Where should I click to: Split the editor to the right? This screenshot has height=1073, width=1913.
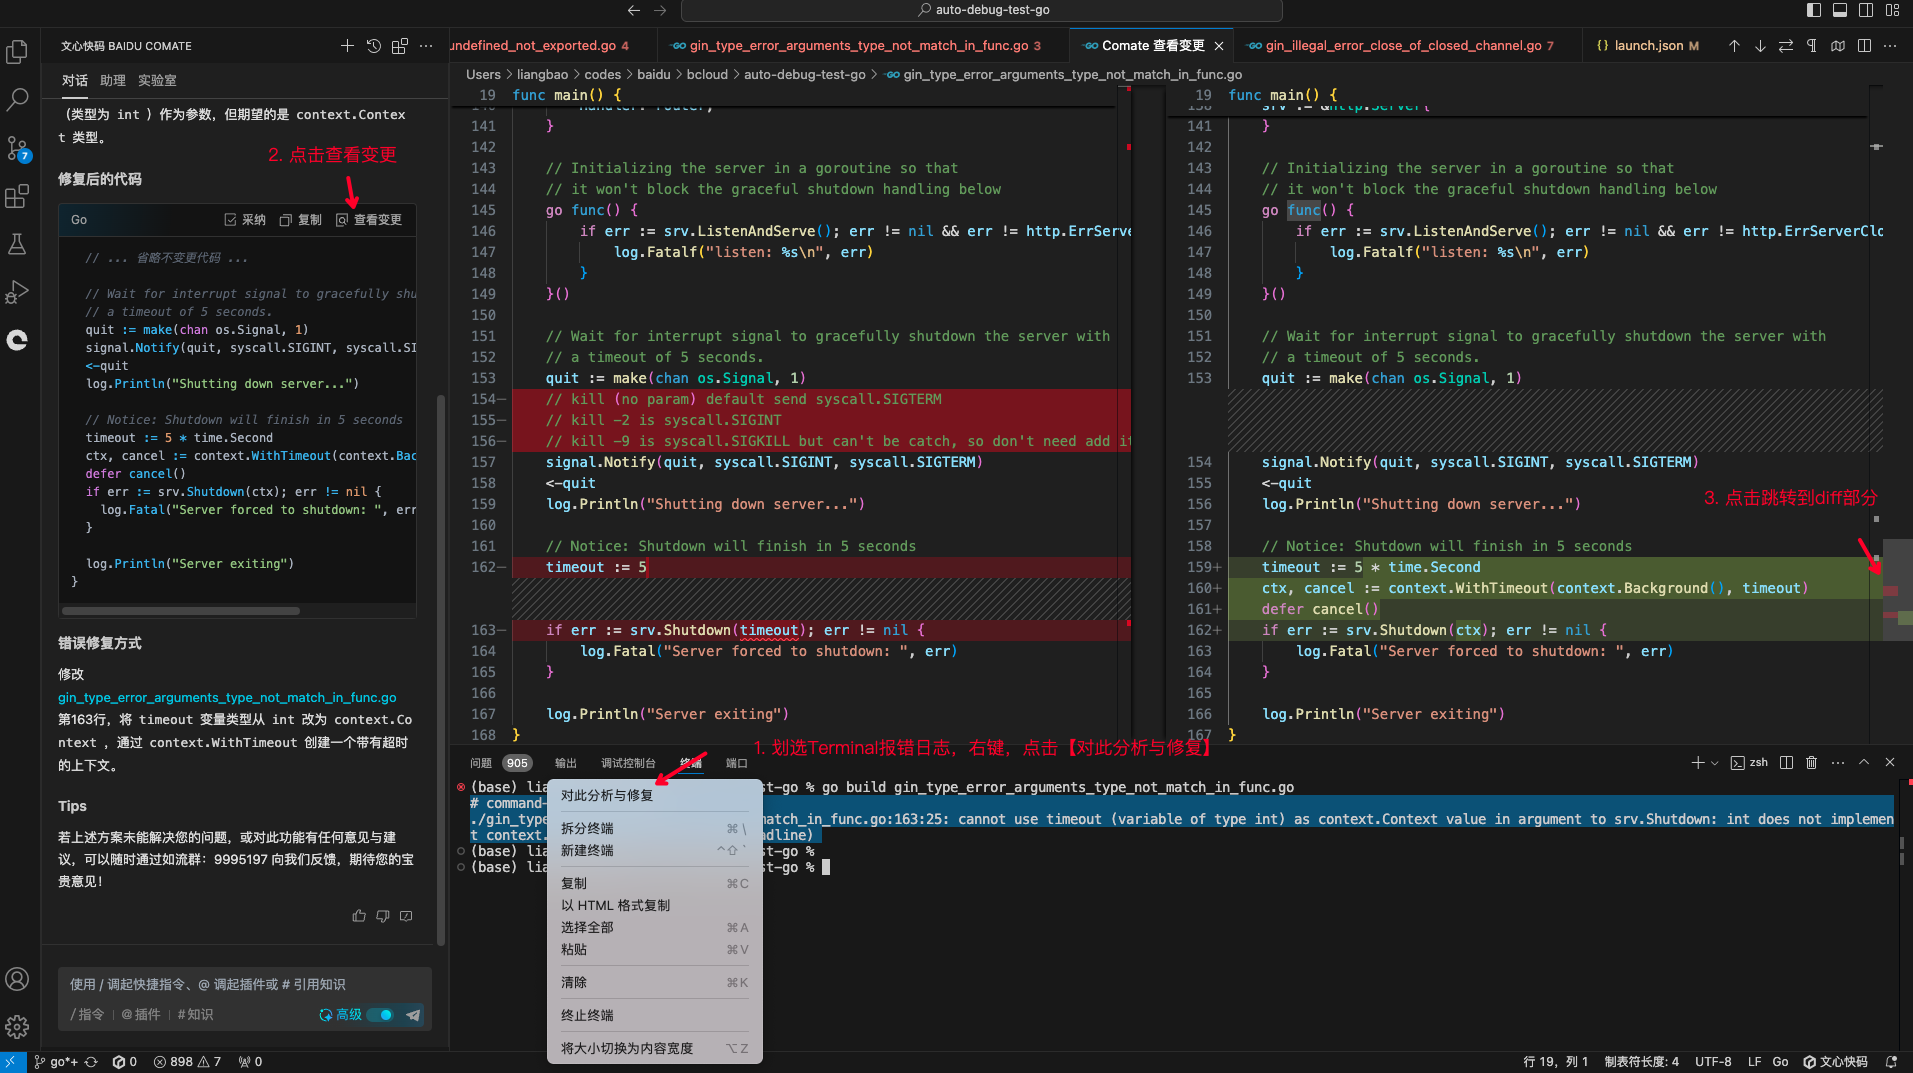[1864, 46]
